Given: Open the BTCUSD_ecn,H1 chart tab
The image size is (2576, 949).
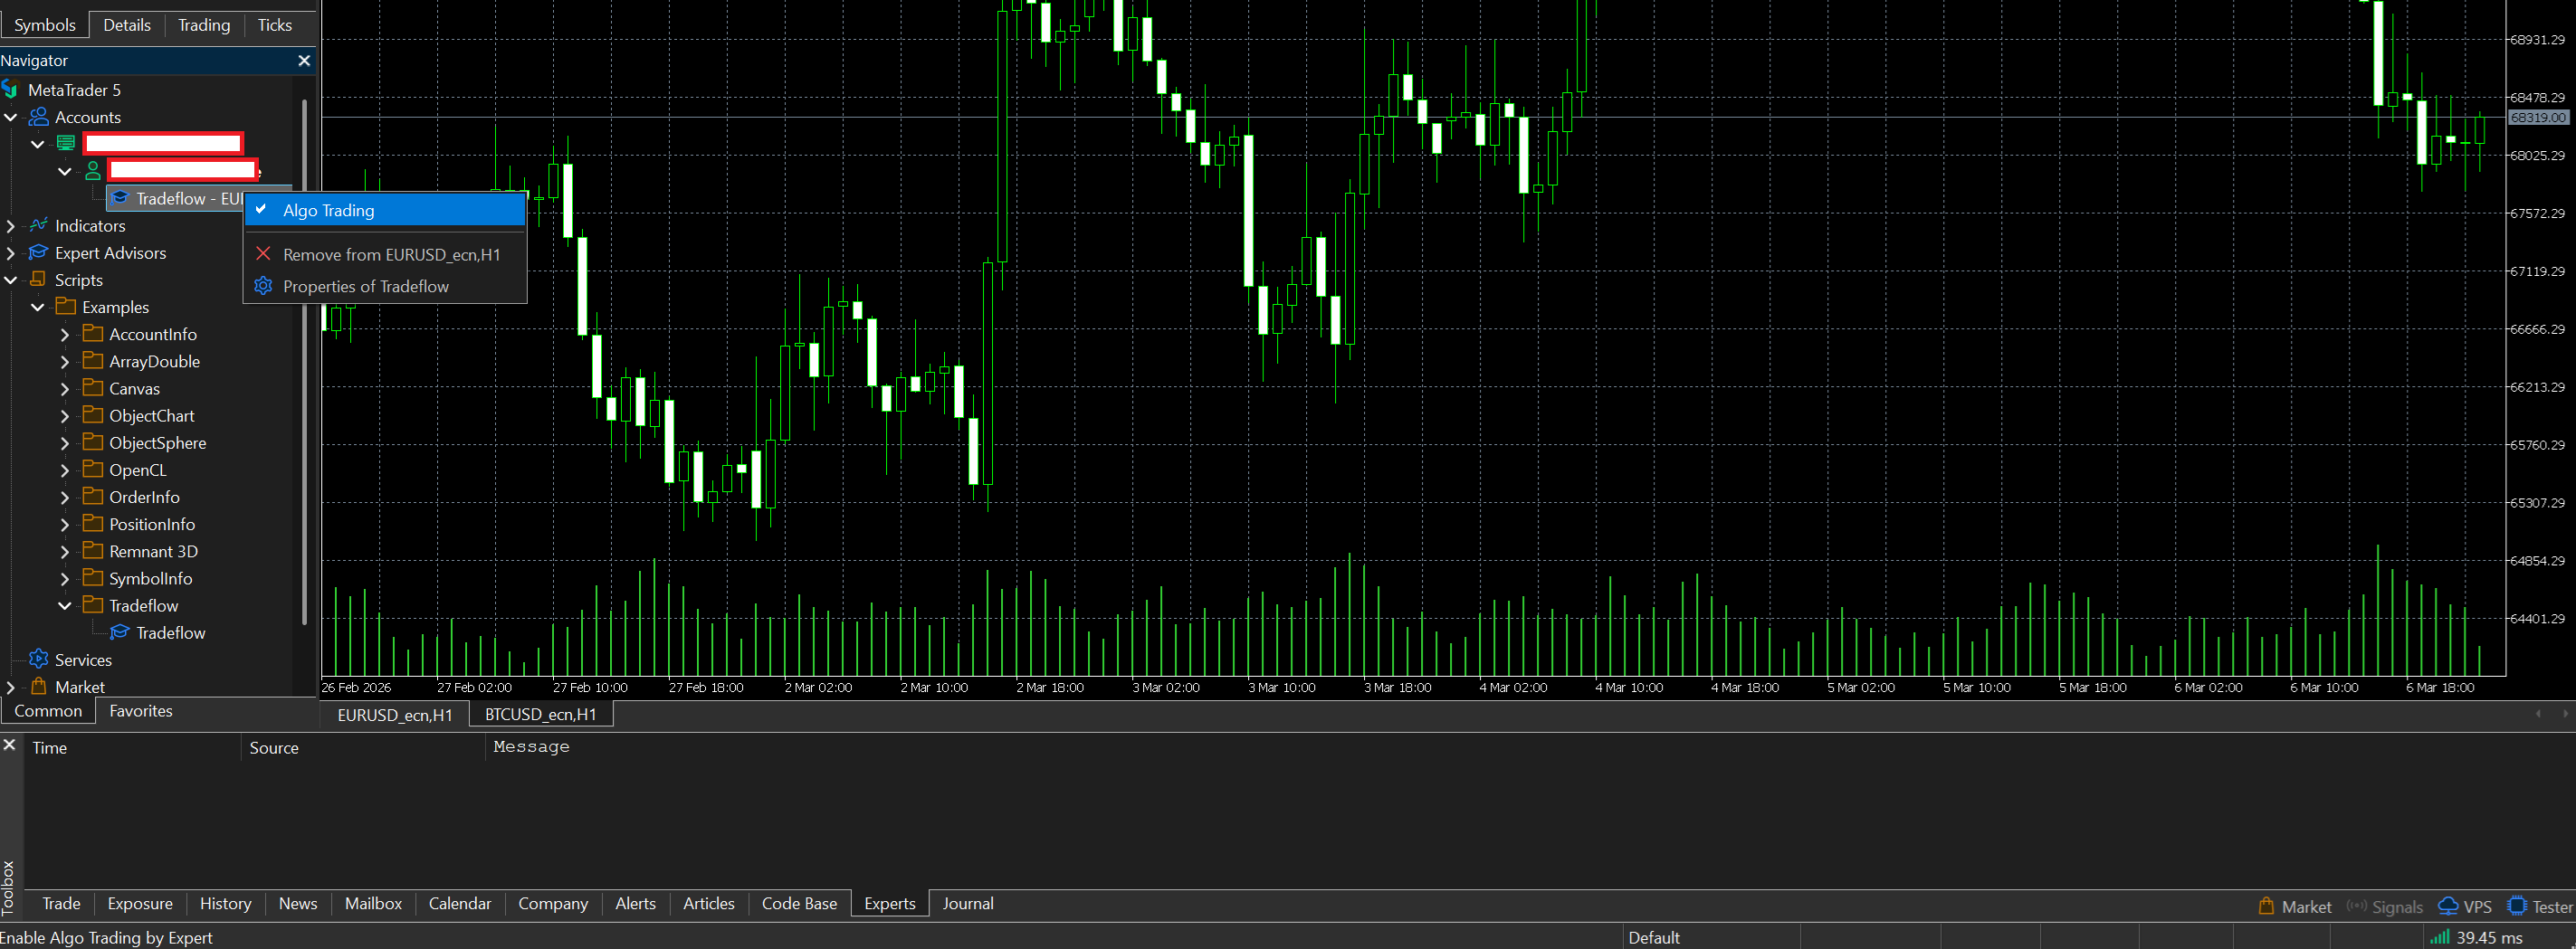Looking at the screenshot, I should coord(540,714).
